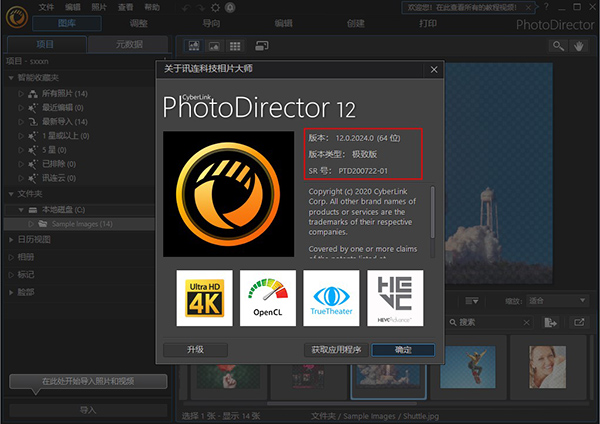Click the OK (确定) button in About dialog

point(403,349)
